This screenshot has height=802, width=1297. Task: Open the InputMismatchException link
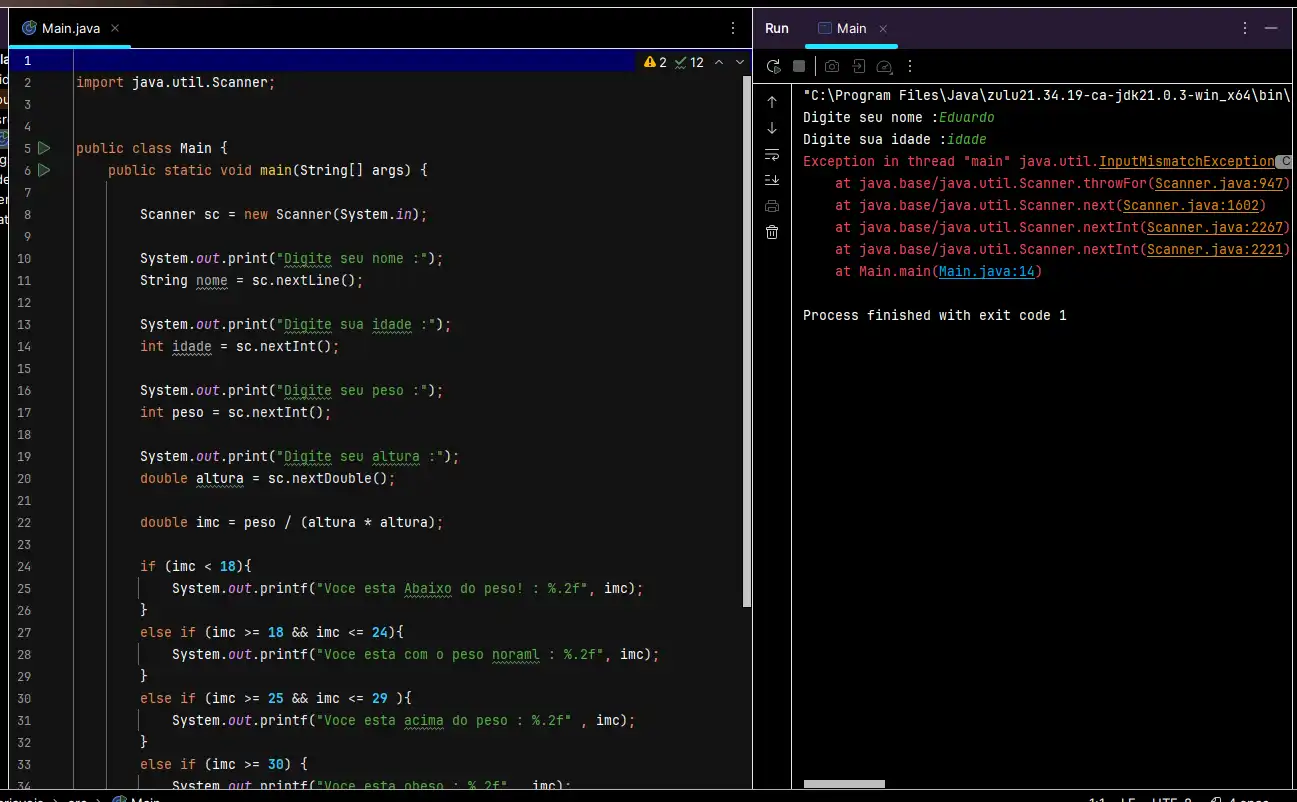[x=1187, y=161]
